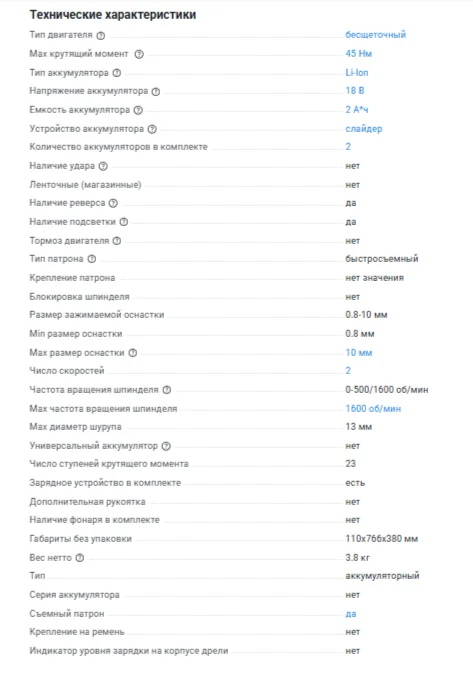Click the 1600 об/мин link

pos(373,409)
